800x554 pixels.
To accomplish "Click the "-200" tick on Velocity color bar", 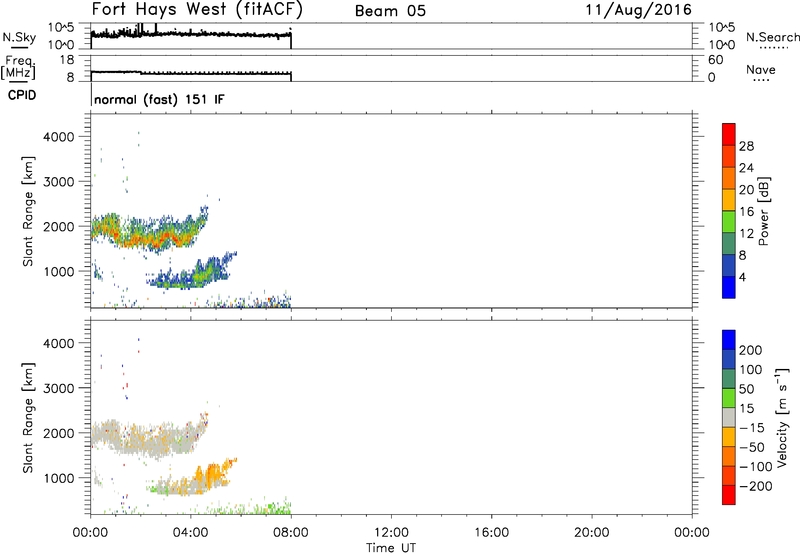I will (755, 486).
